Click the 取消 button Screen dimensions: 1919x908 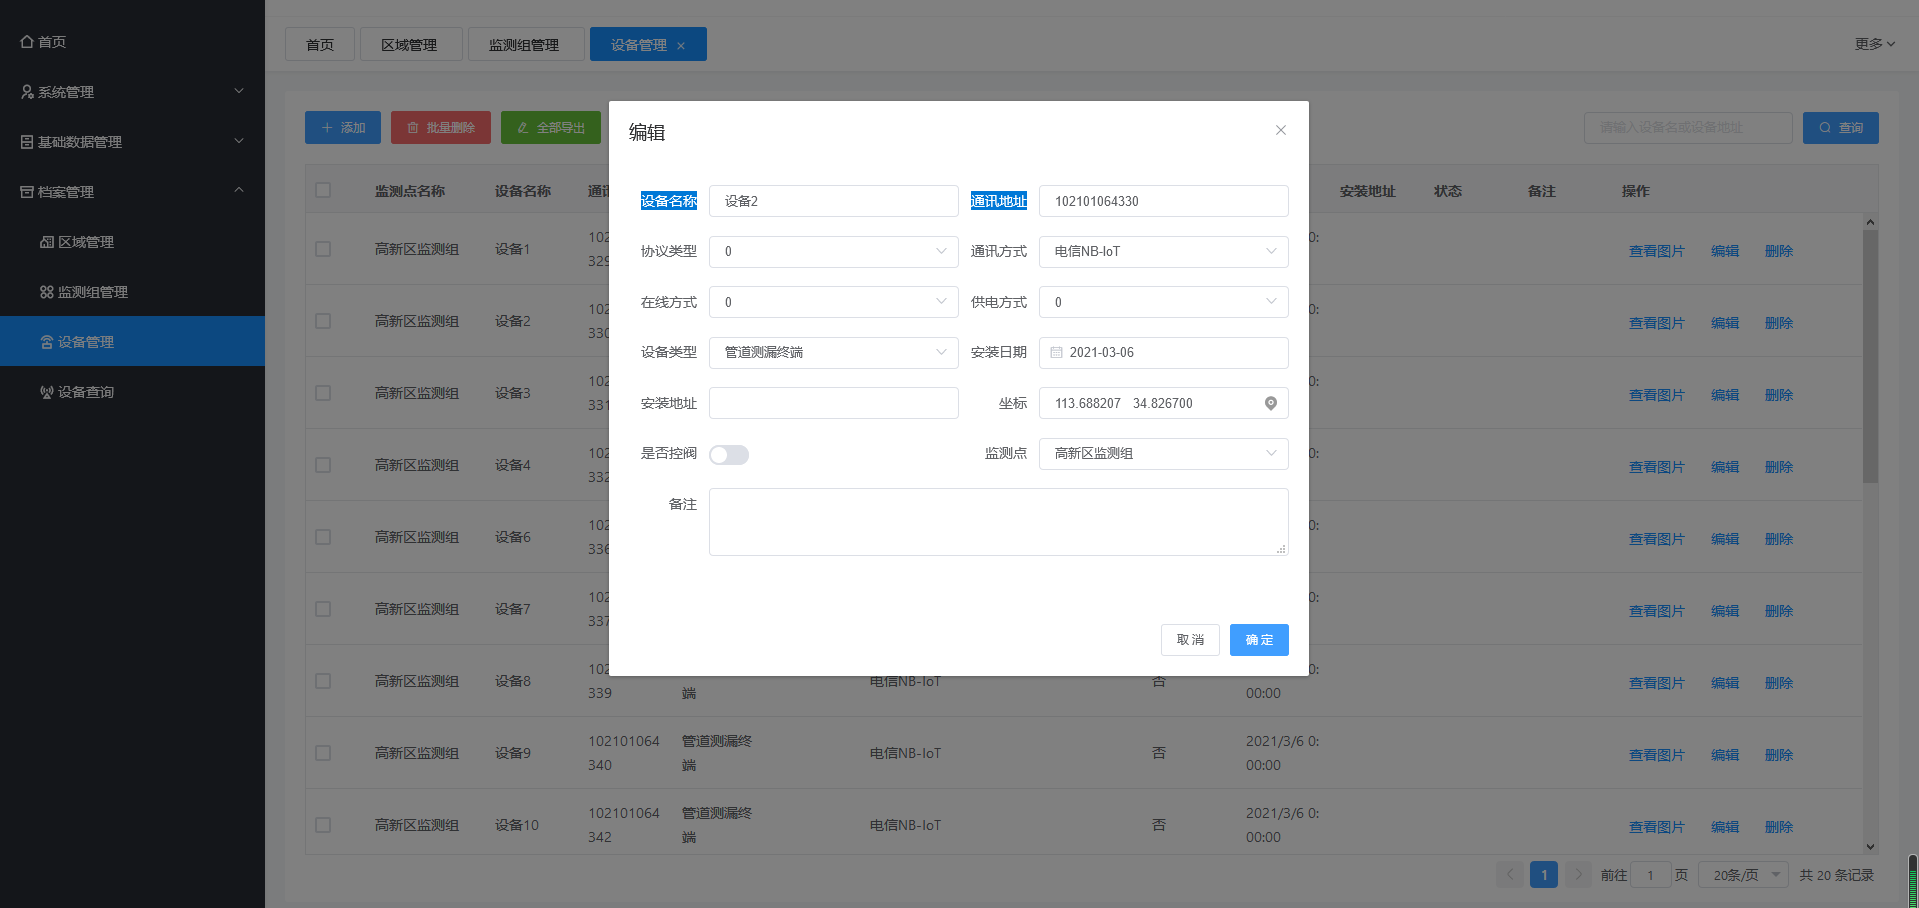click(1190, 640)
